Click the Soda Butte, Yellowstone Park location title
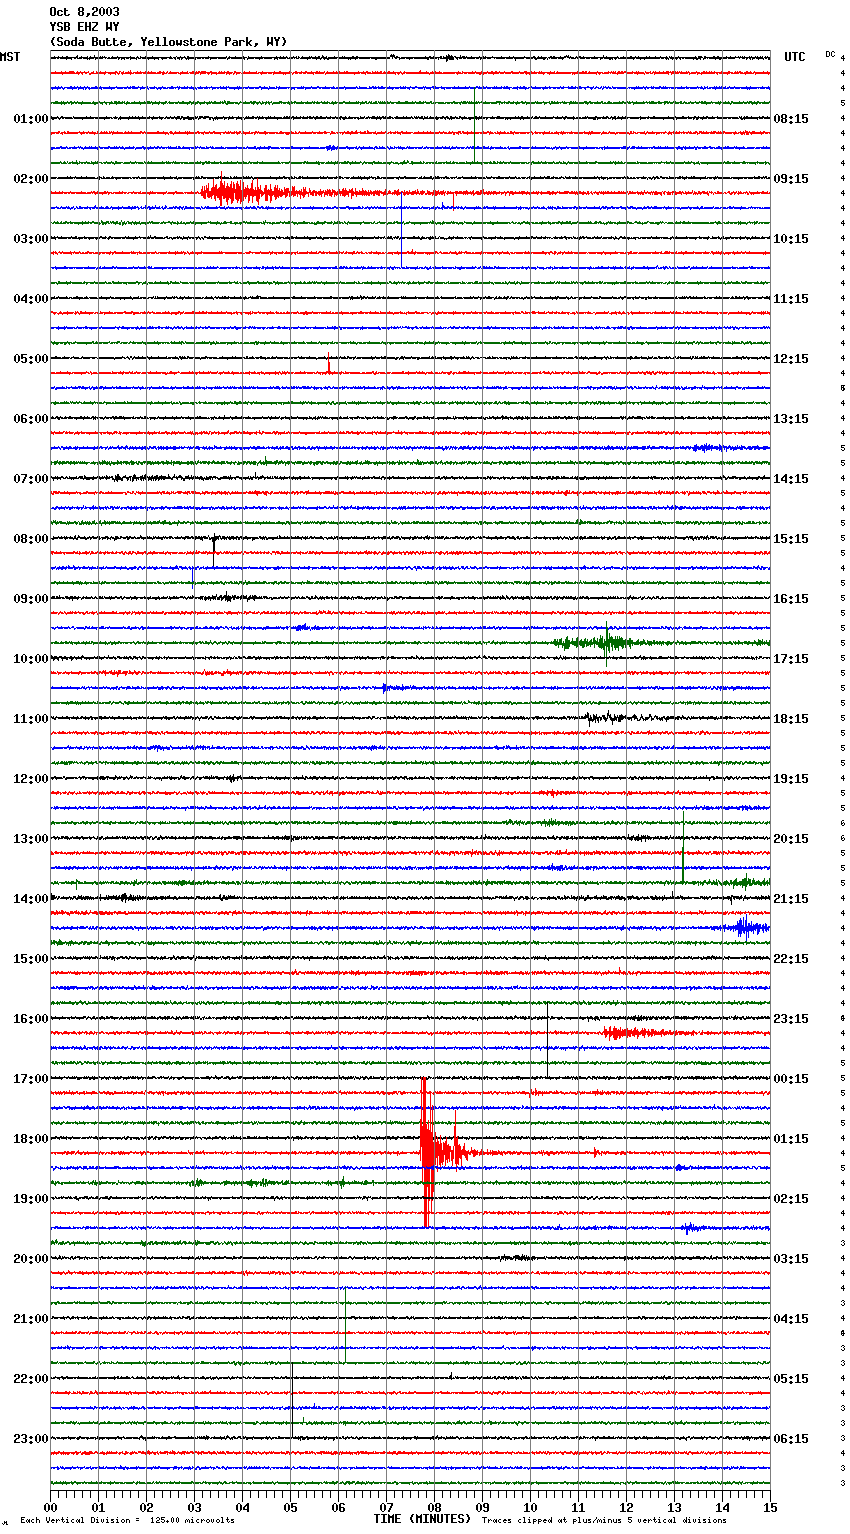Viewport: 850px width, 1534px height. tap(168, 42)
